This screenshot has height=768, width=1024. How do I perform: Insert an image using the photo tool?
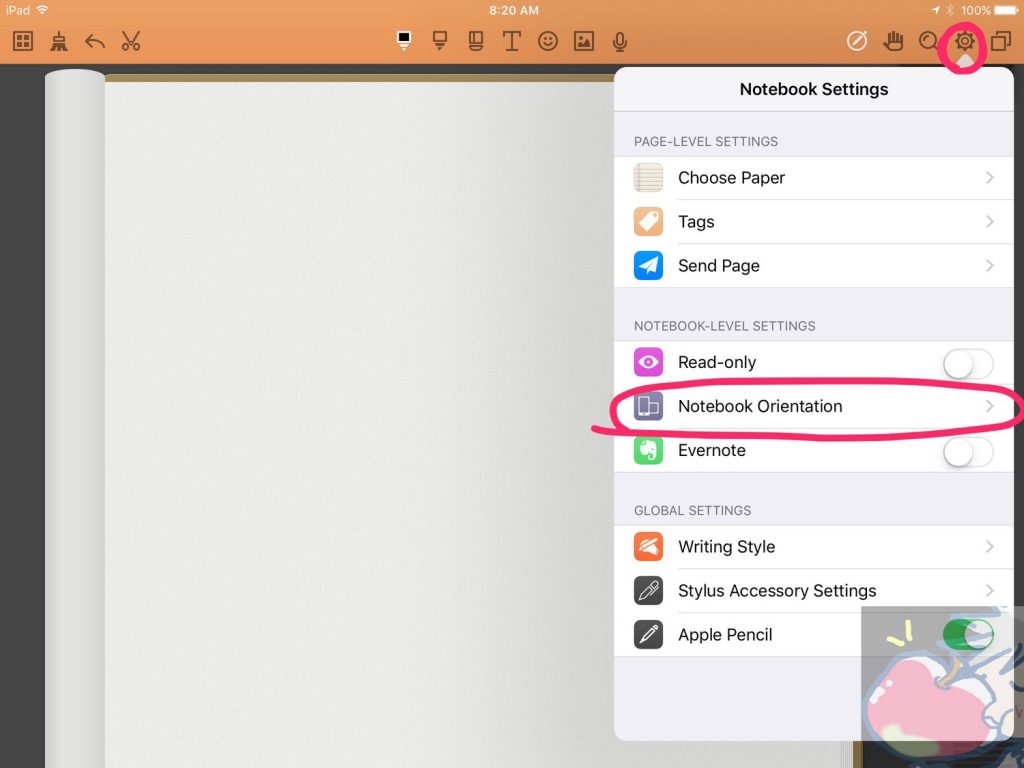pyautogui.click(x=583, y=41)
